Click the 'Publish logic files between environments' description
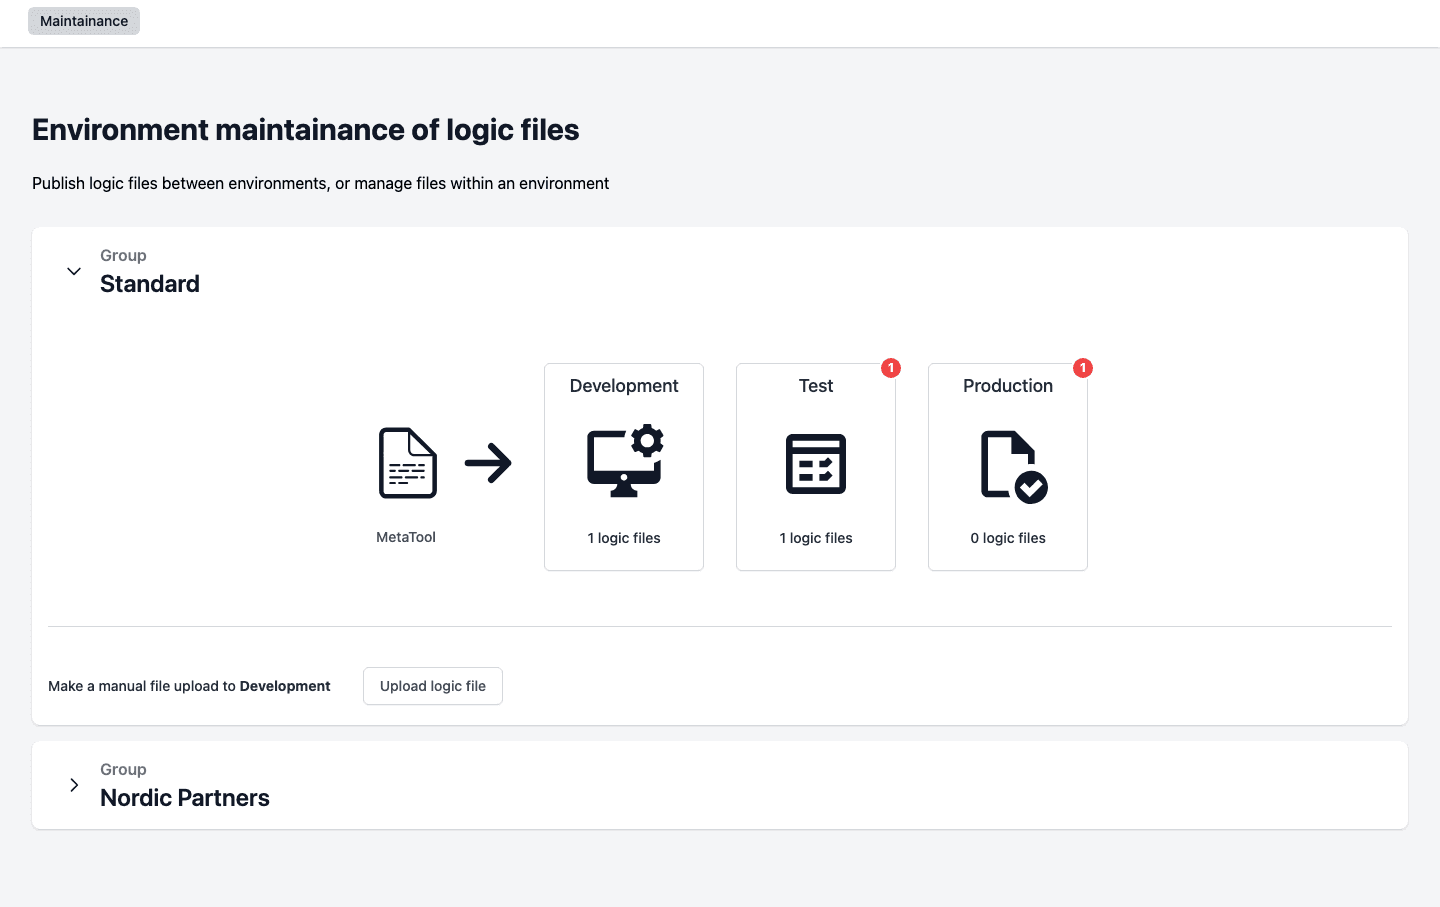Image resolution: width=1440 pixels, height=907 pixels. 320,183
